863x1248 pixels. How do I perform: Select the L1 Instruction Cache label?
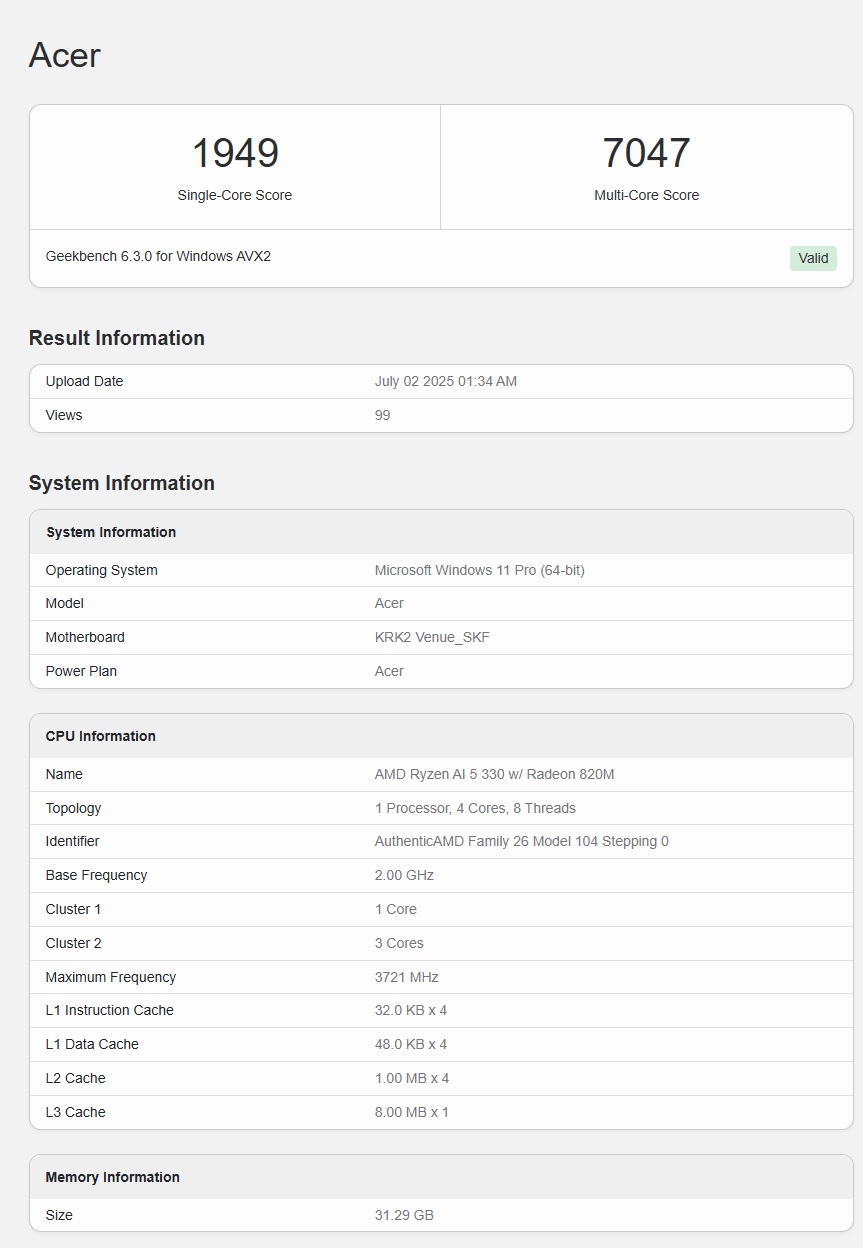click(110, 1010)
